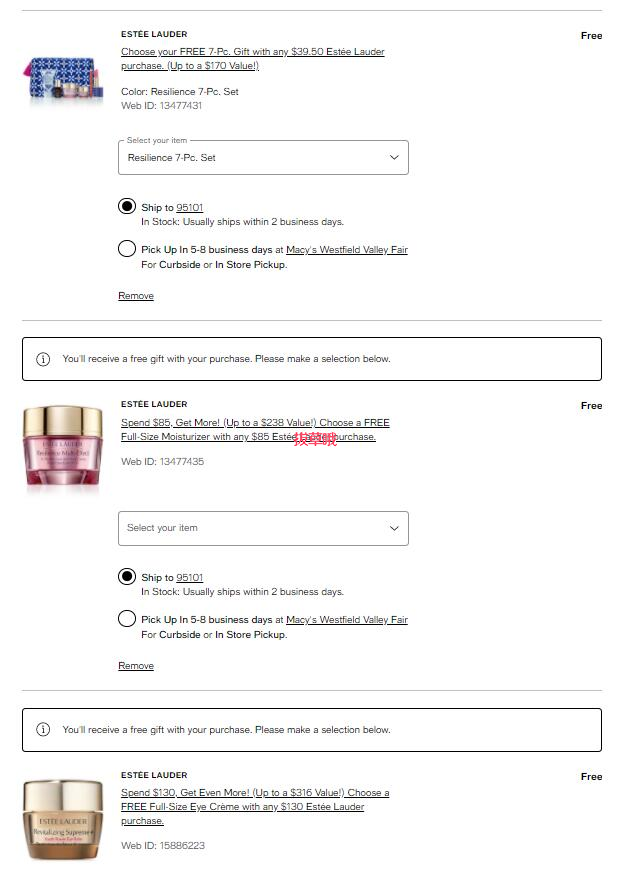Click the info icon in first gift notice

(43, 359)
